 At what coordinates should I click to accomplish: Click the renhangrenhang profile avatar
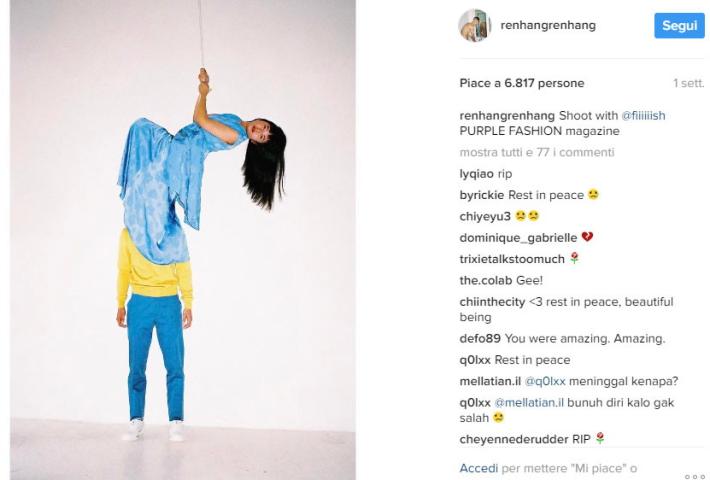[x=475, y=25]
